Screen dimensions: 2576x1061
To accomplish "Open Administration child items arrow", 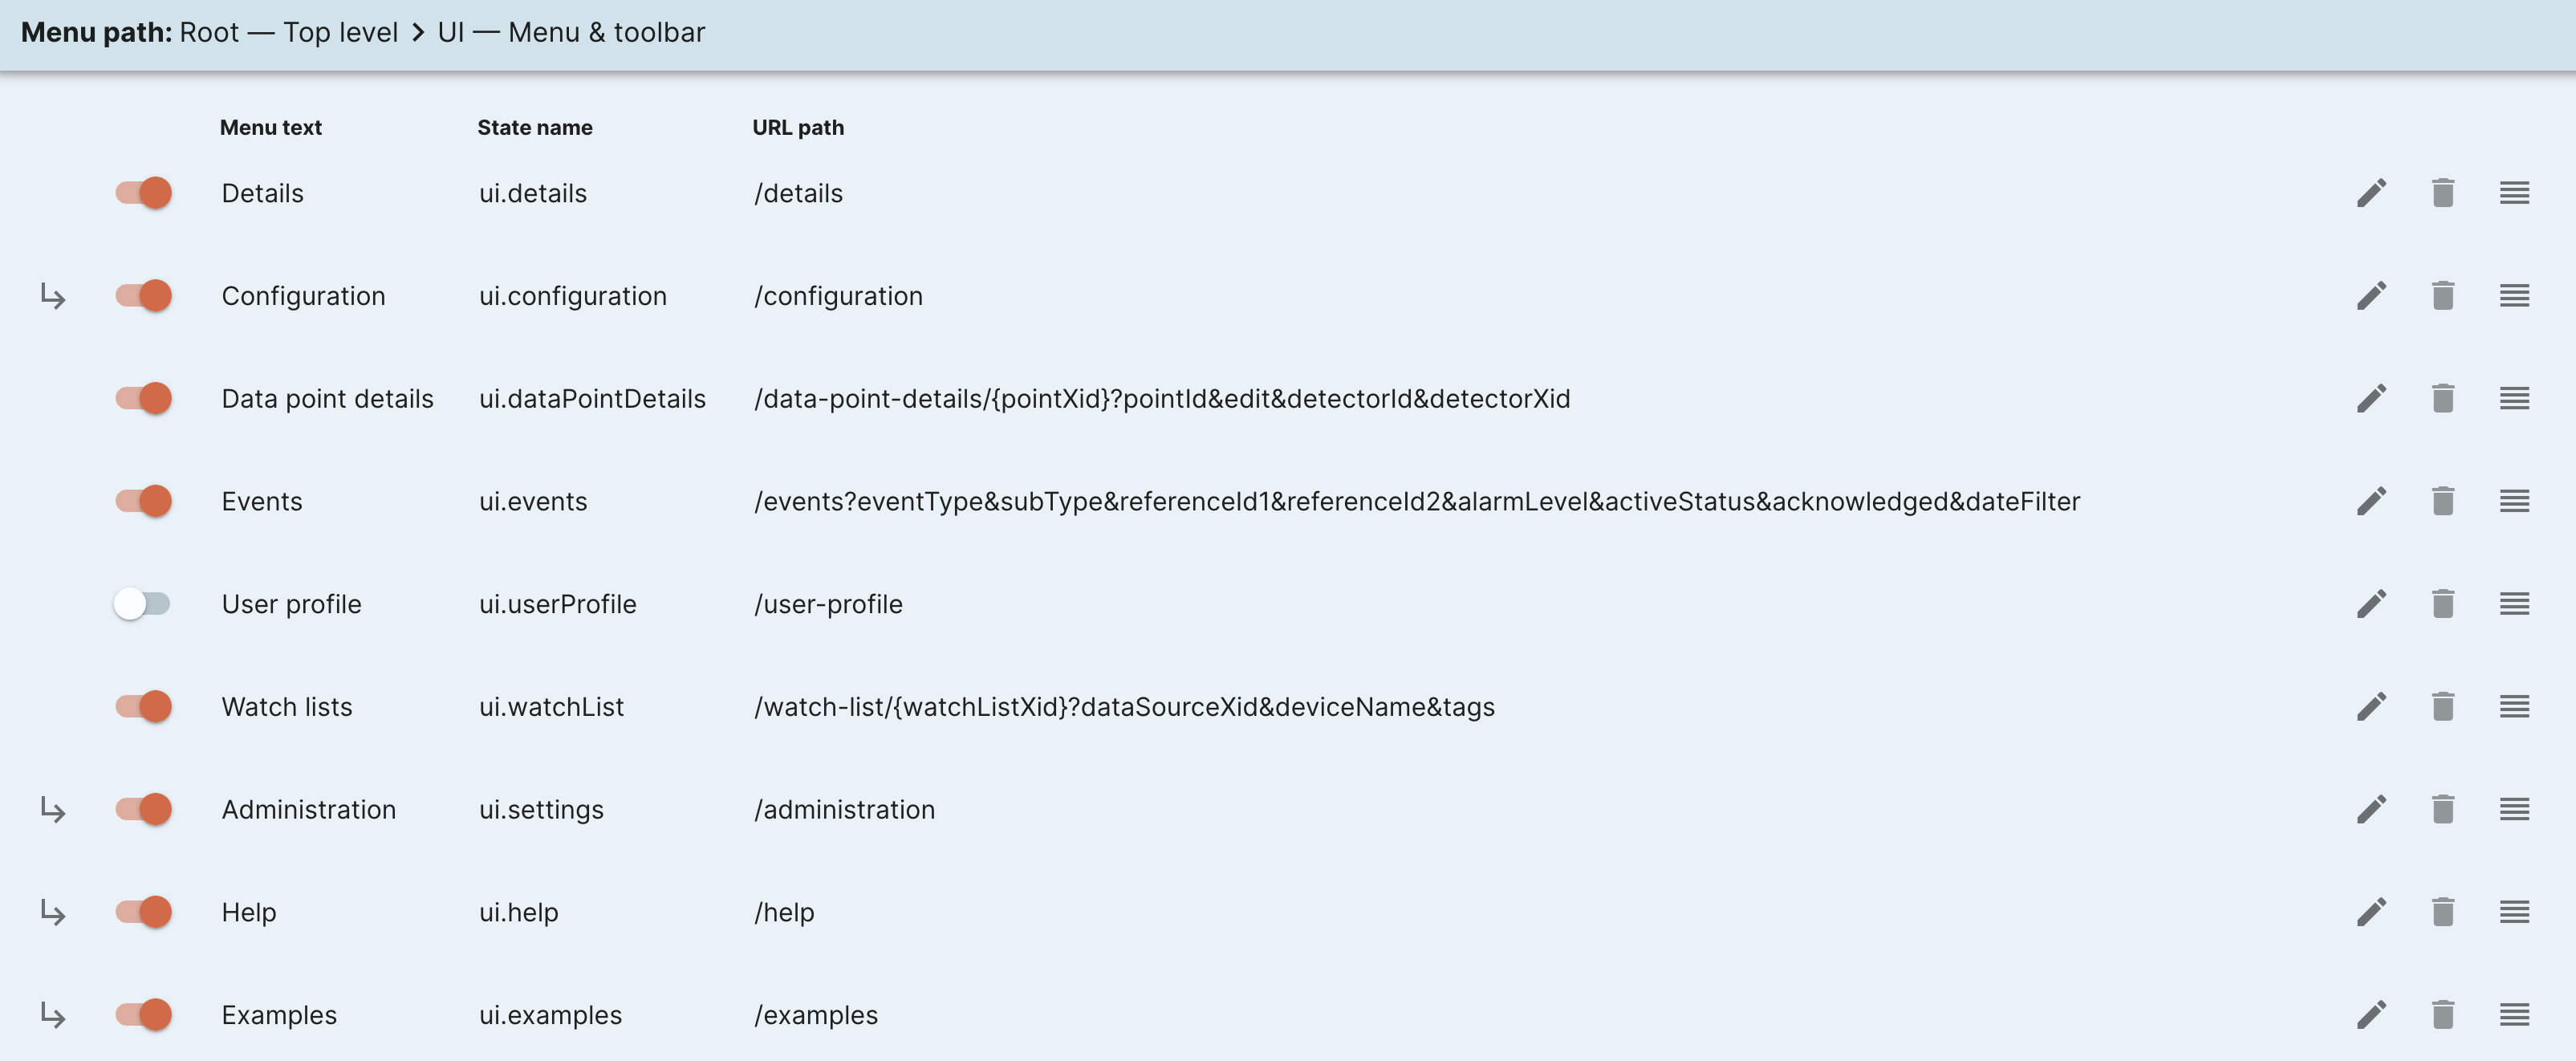I will (53, 809).
